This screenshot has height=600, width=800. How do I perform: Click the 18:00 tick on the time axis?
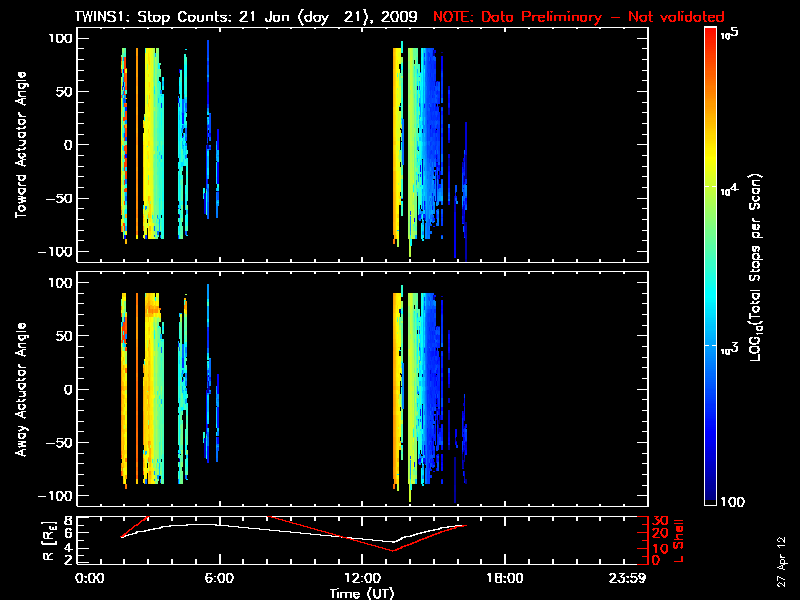504,579
